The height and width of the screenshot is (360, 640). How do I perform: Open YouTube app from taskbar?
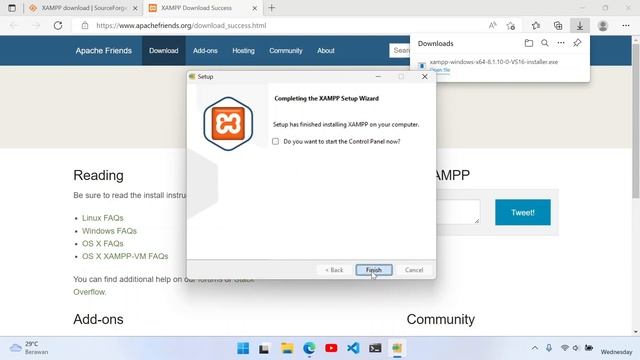(x=331, y=348)
